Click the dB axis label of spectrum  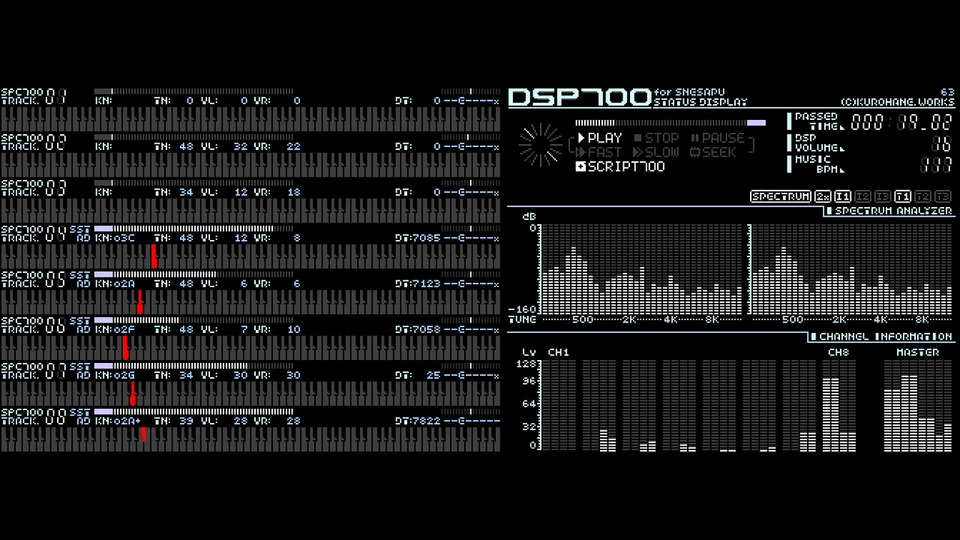[529, 216]
